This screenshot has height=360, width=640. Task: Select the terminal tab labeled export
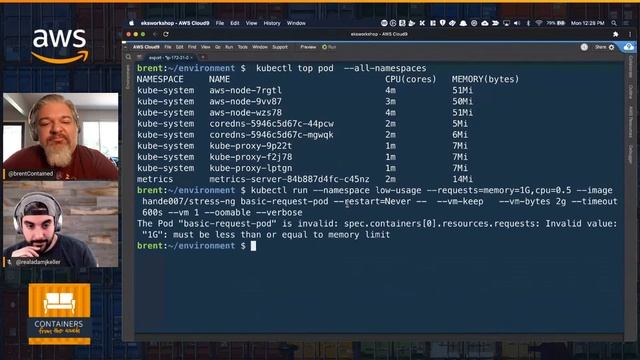pos(171,58)
